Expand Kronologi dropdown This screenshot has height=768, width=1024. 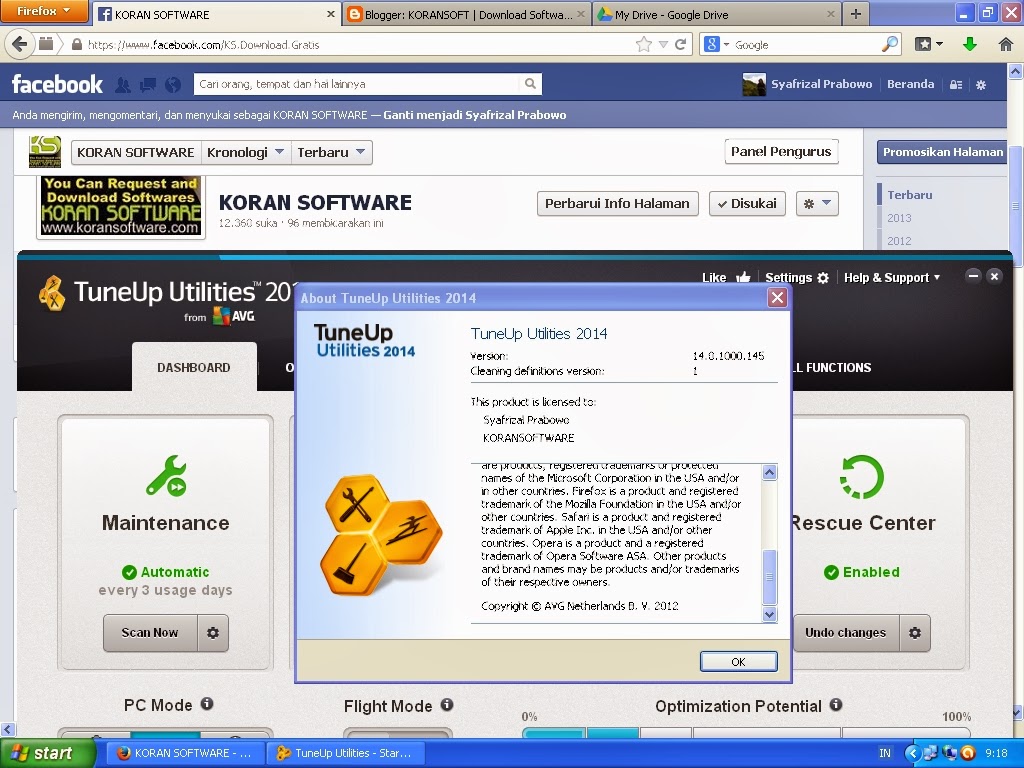(246, 152)
